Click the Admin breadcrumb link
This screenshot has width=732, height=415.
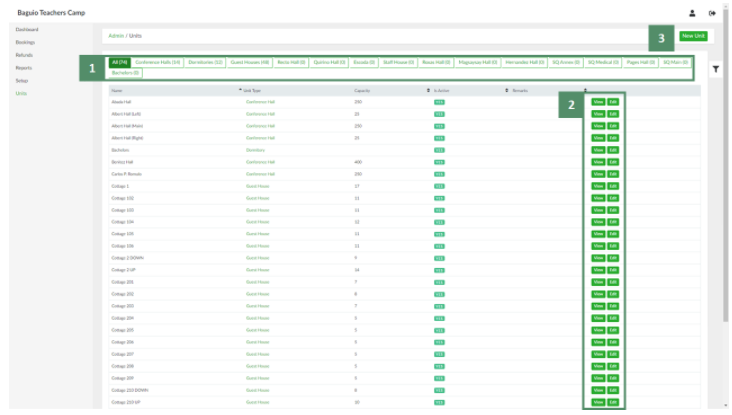[x=115, y=36]
